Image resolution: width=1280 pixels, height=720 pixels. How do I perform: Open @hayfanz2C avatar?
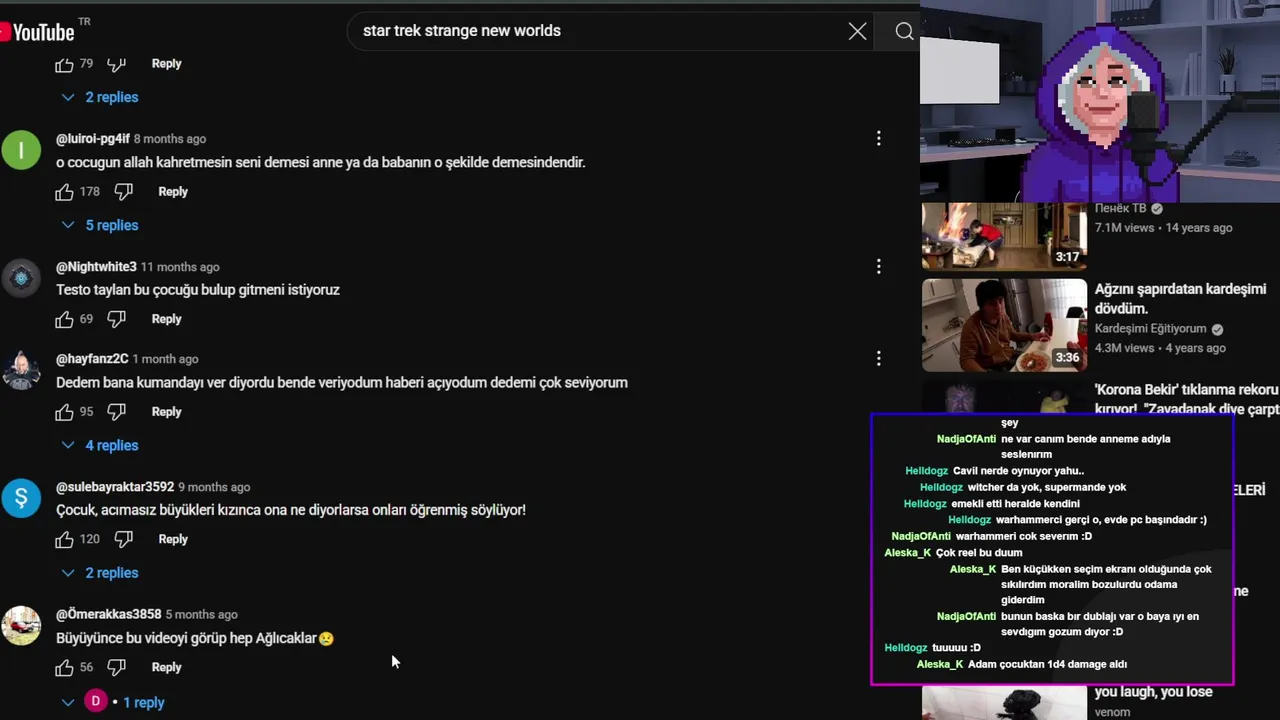pyautogui.click(x=21, y=370)
